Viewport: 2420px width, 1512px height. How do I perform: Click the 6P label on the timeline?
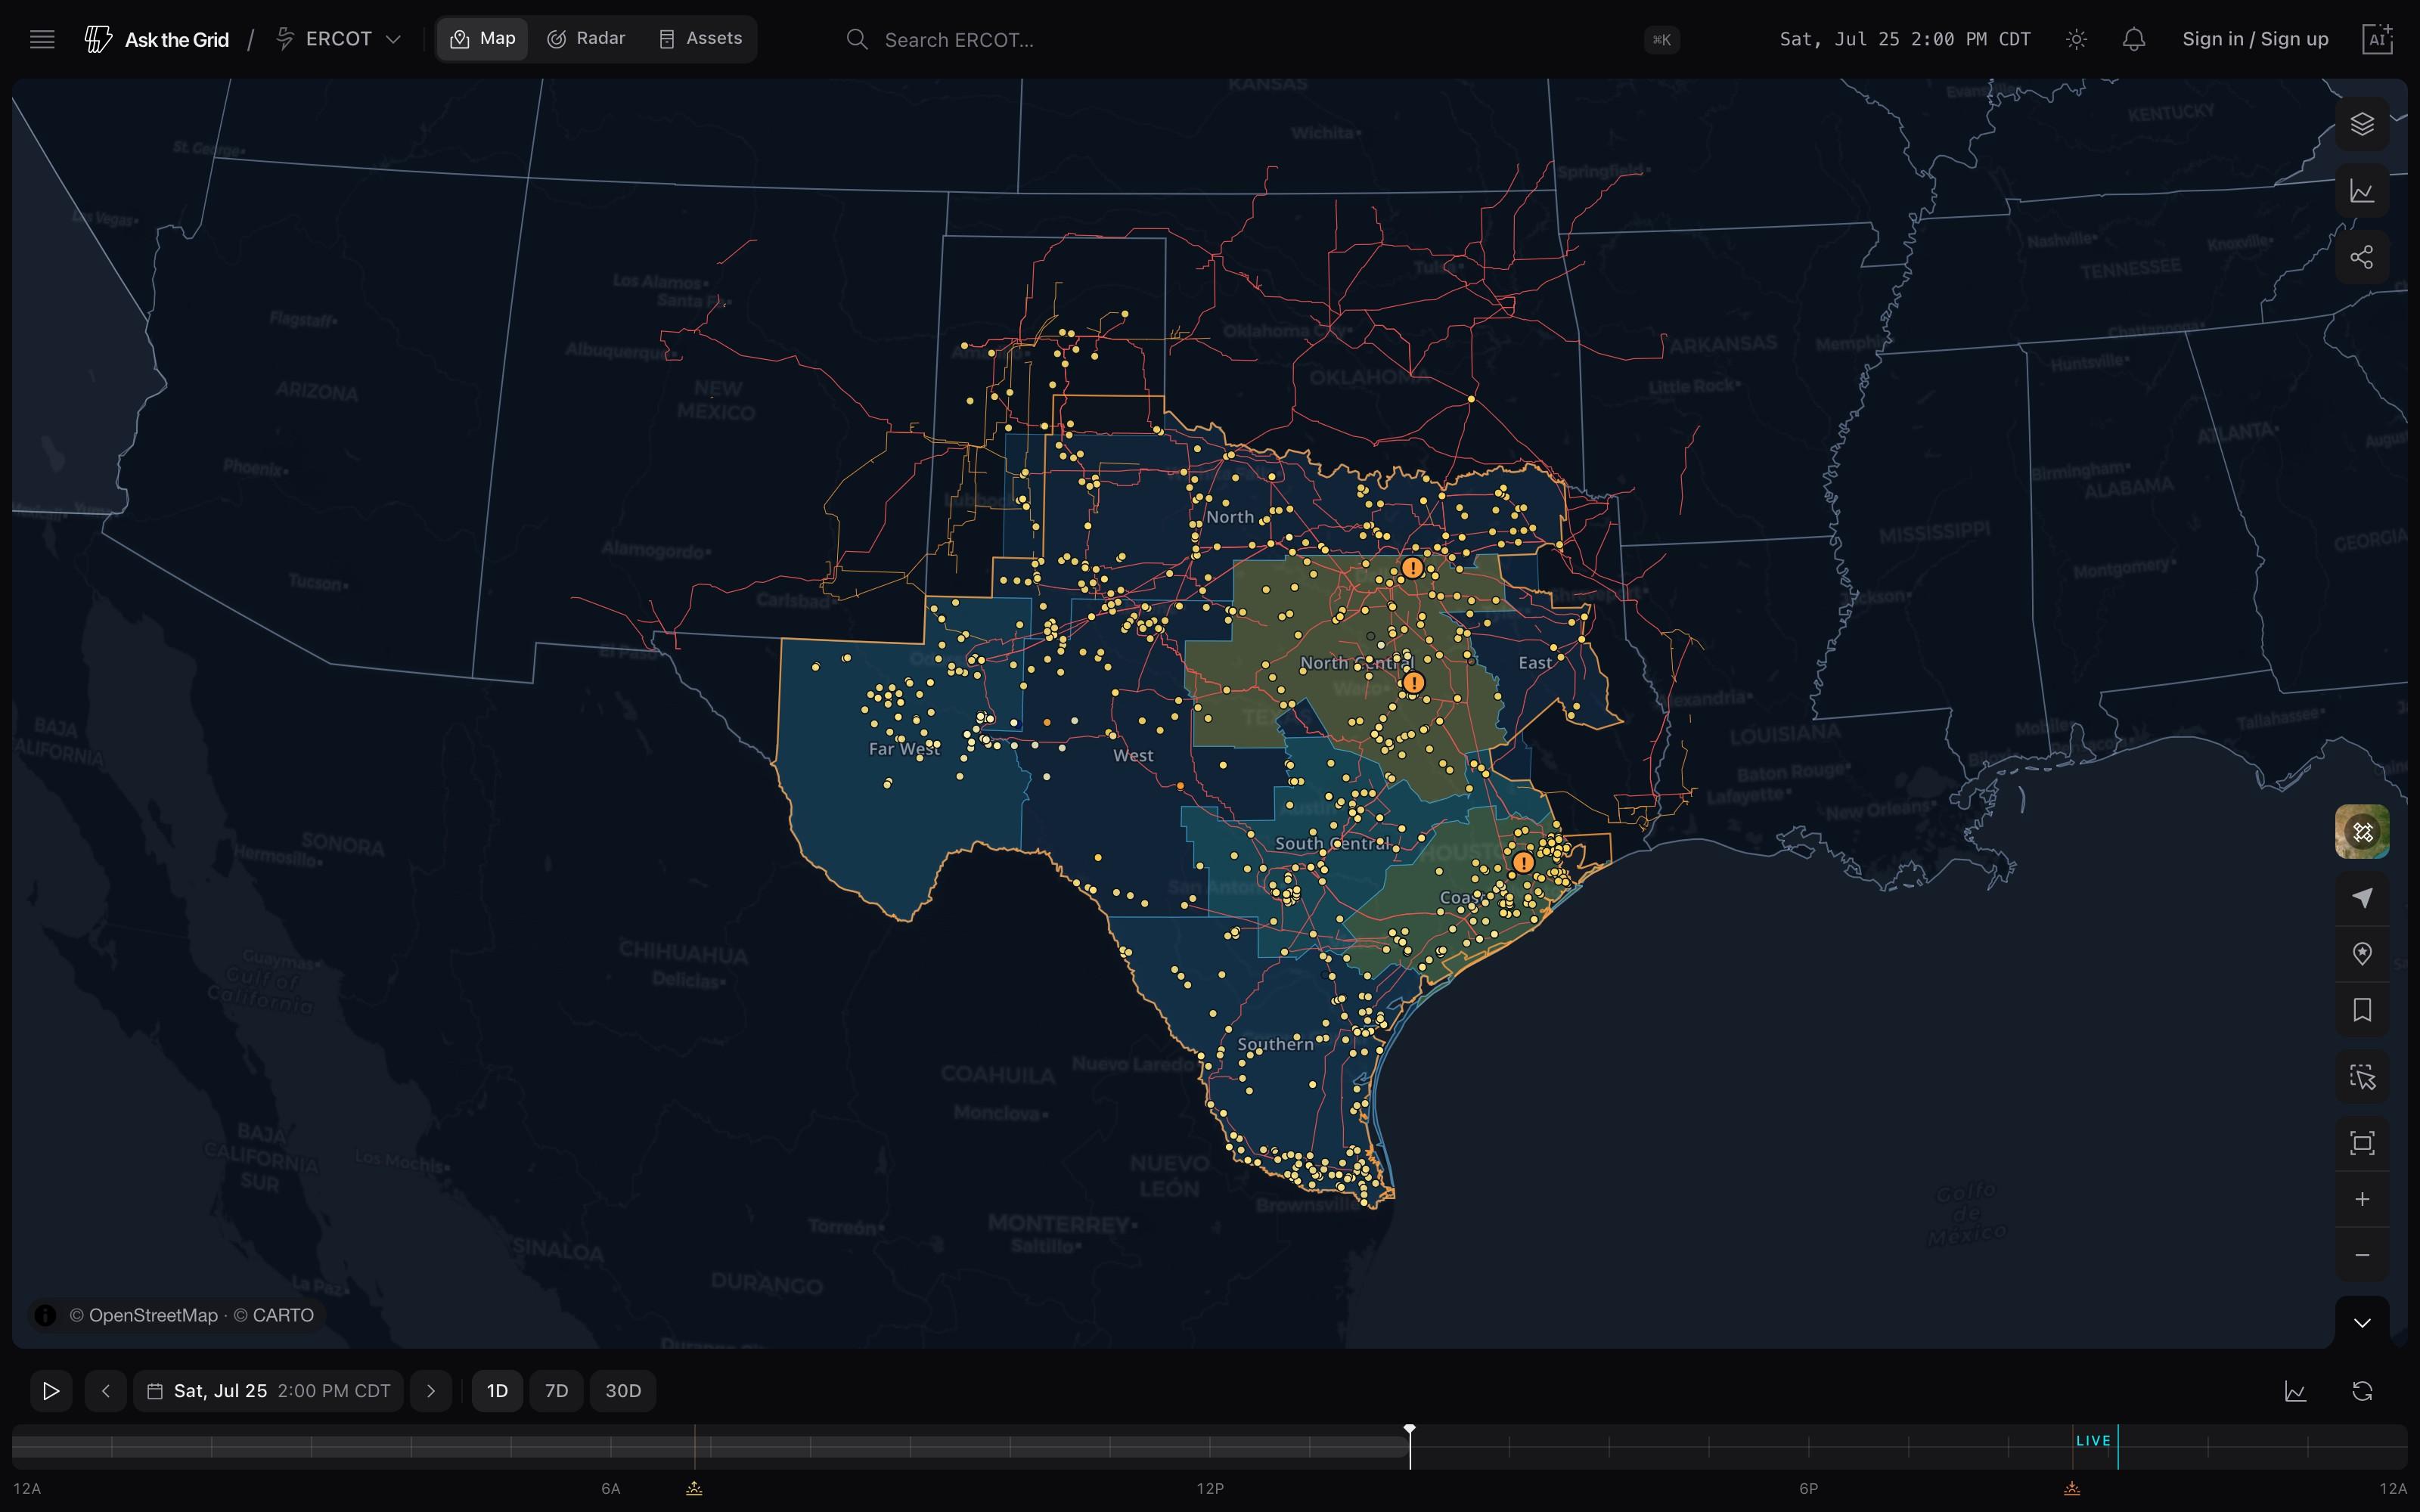1808,1489
